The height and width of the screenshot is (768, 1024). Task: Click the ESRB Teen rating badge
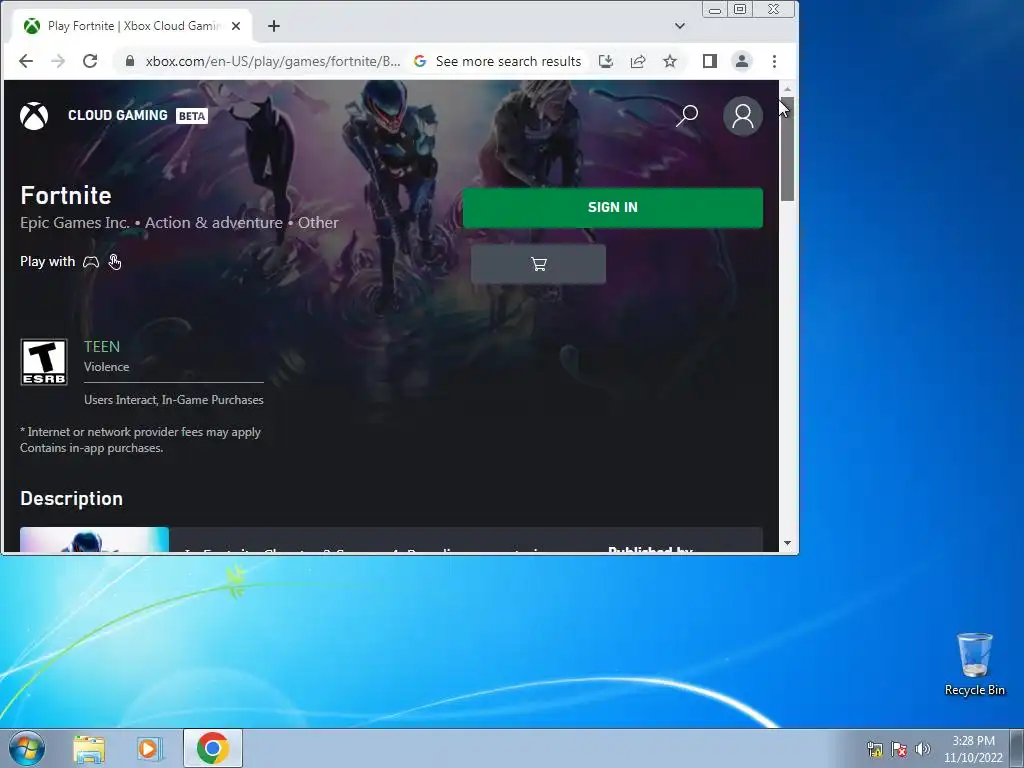pos(44,362)
